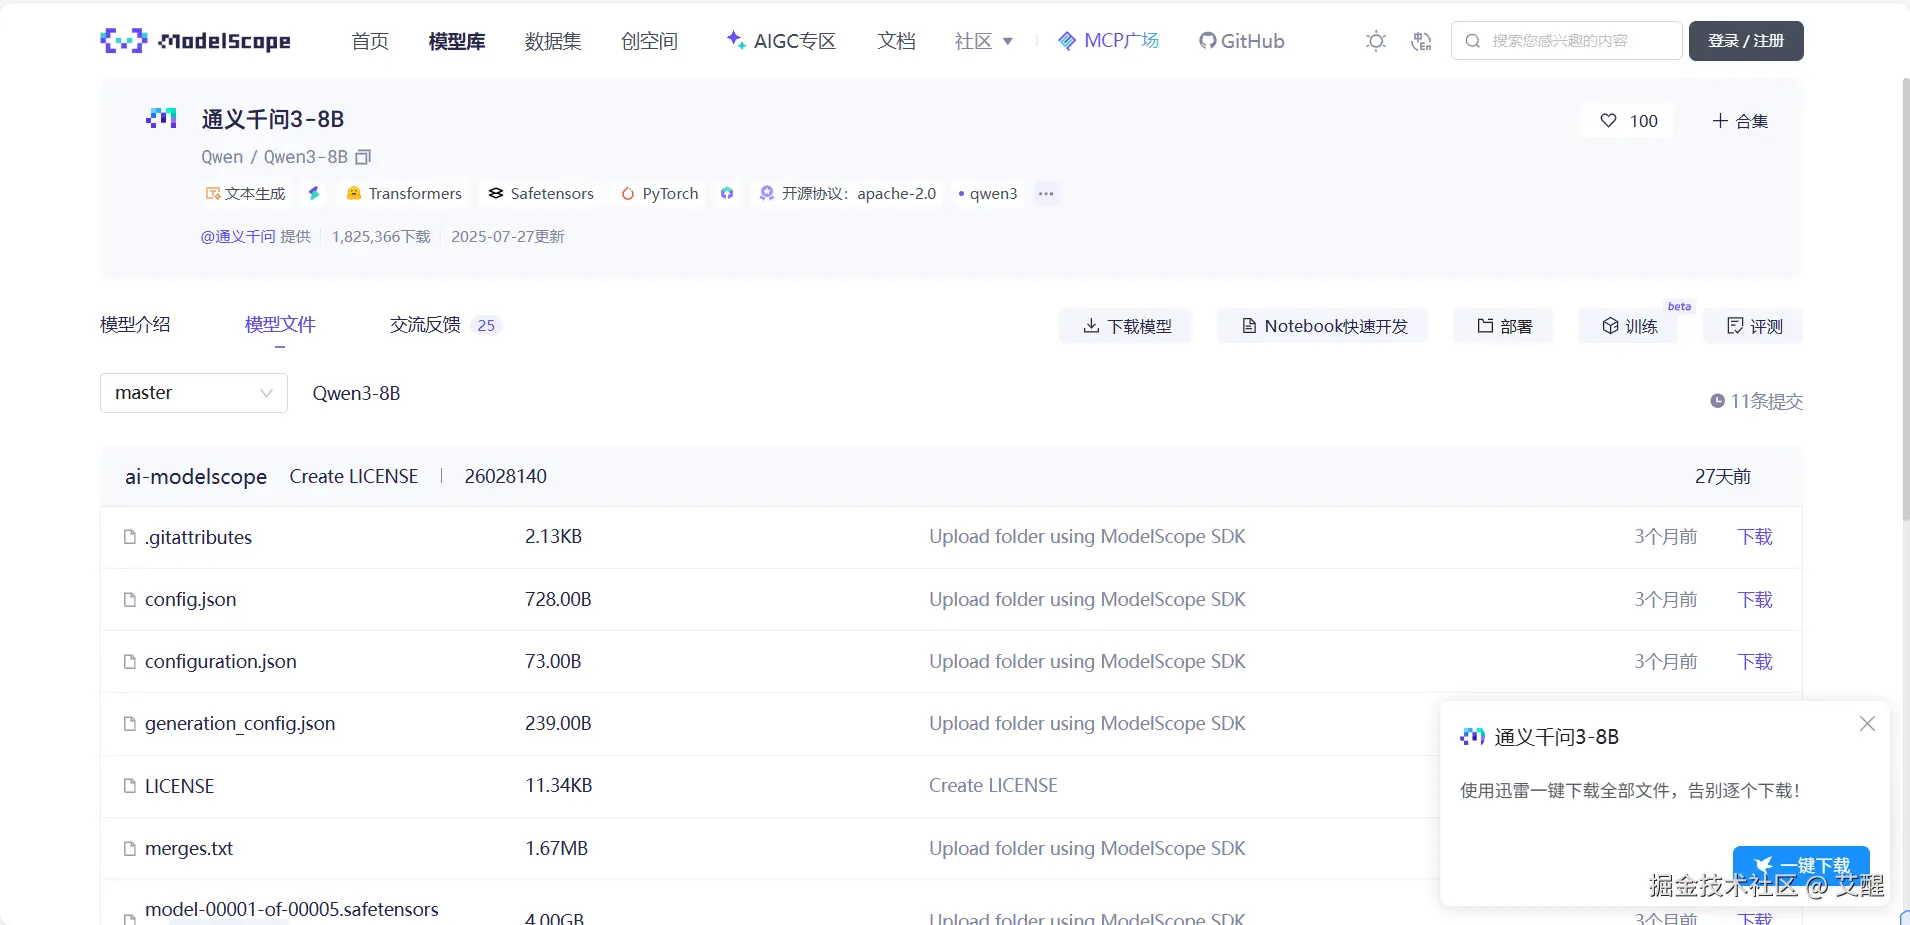Click the 2025-07-27更新 date text
This screenshot has height=925, width=1910.
pos(508,236)
